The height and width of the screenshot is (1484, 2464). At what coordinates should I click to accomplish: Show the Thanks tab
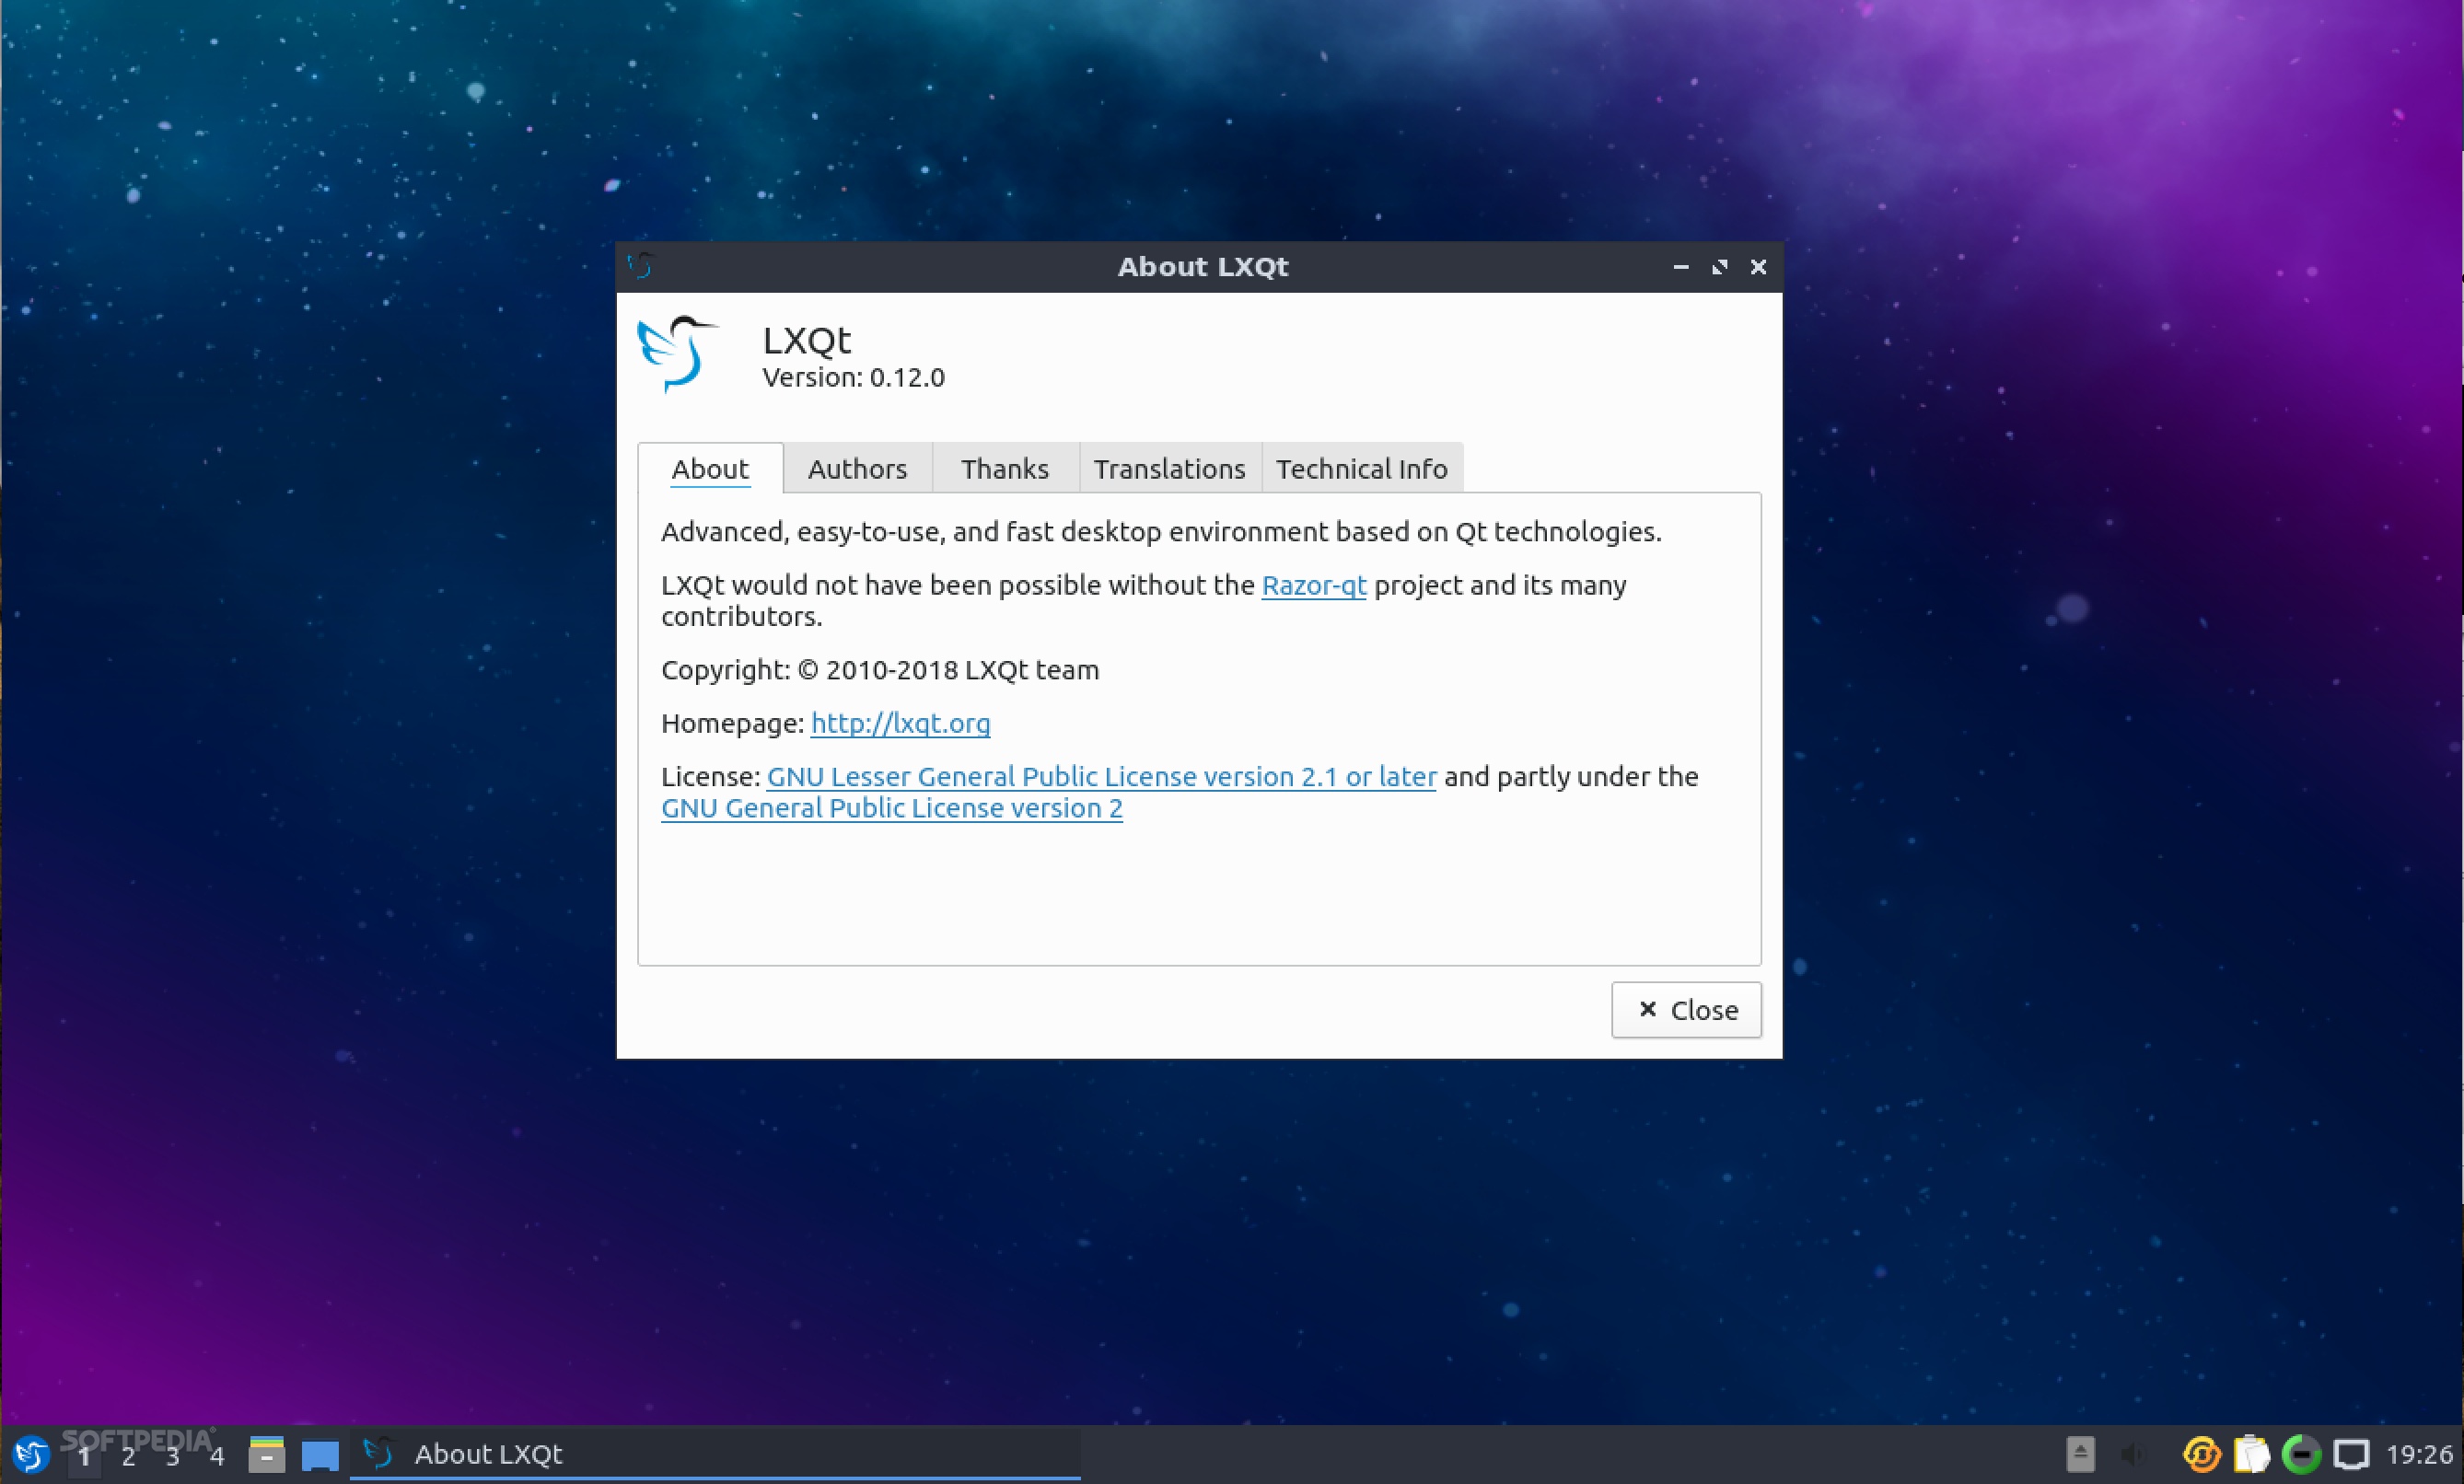[1004, 469]
